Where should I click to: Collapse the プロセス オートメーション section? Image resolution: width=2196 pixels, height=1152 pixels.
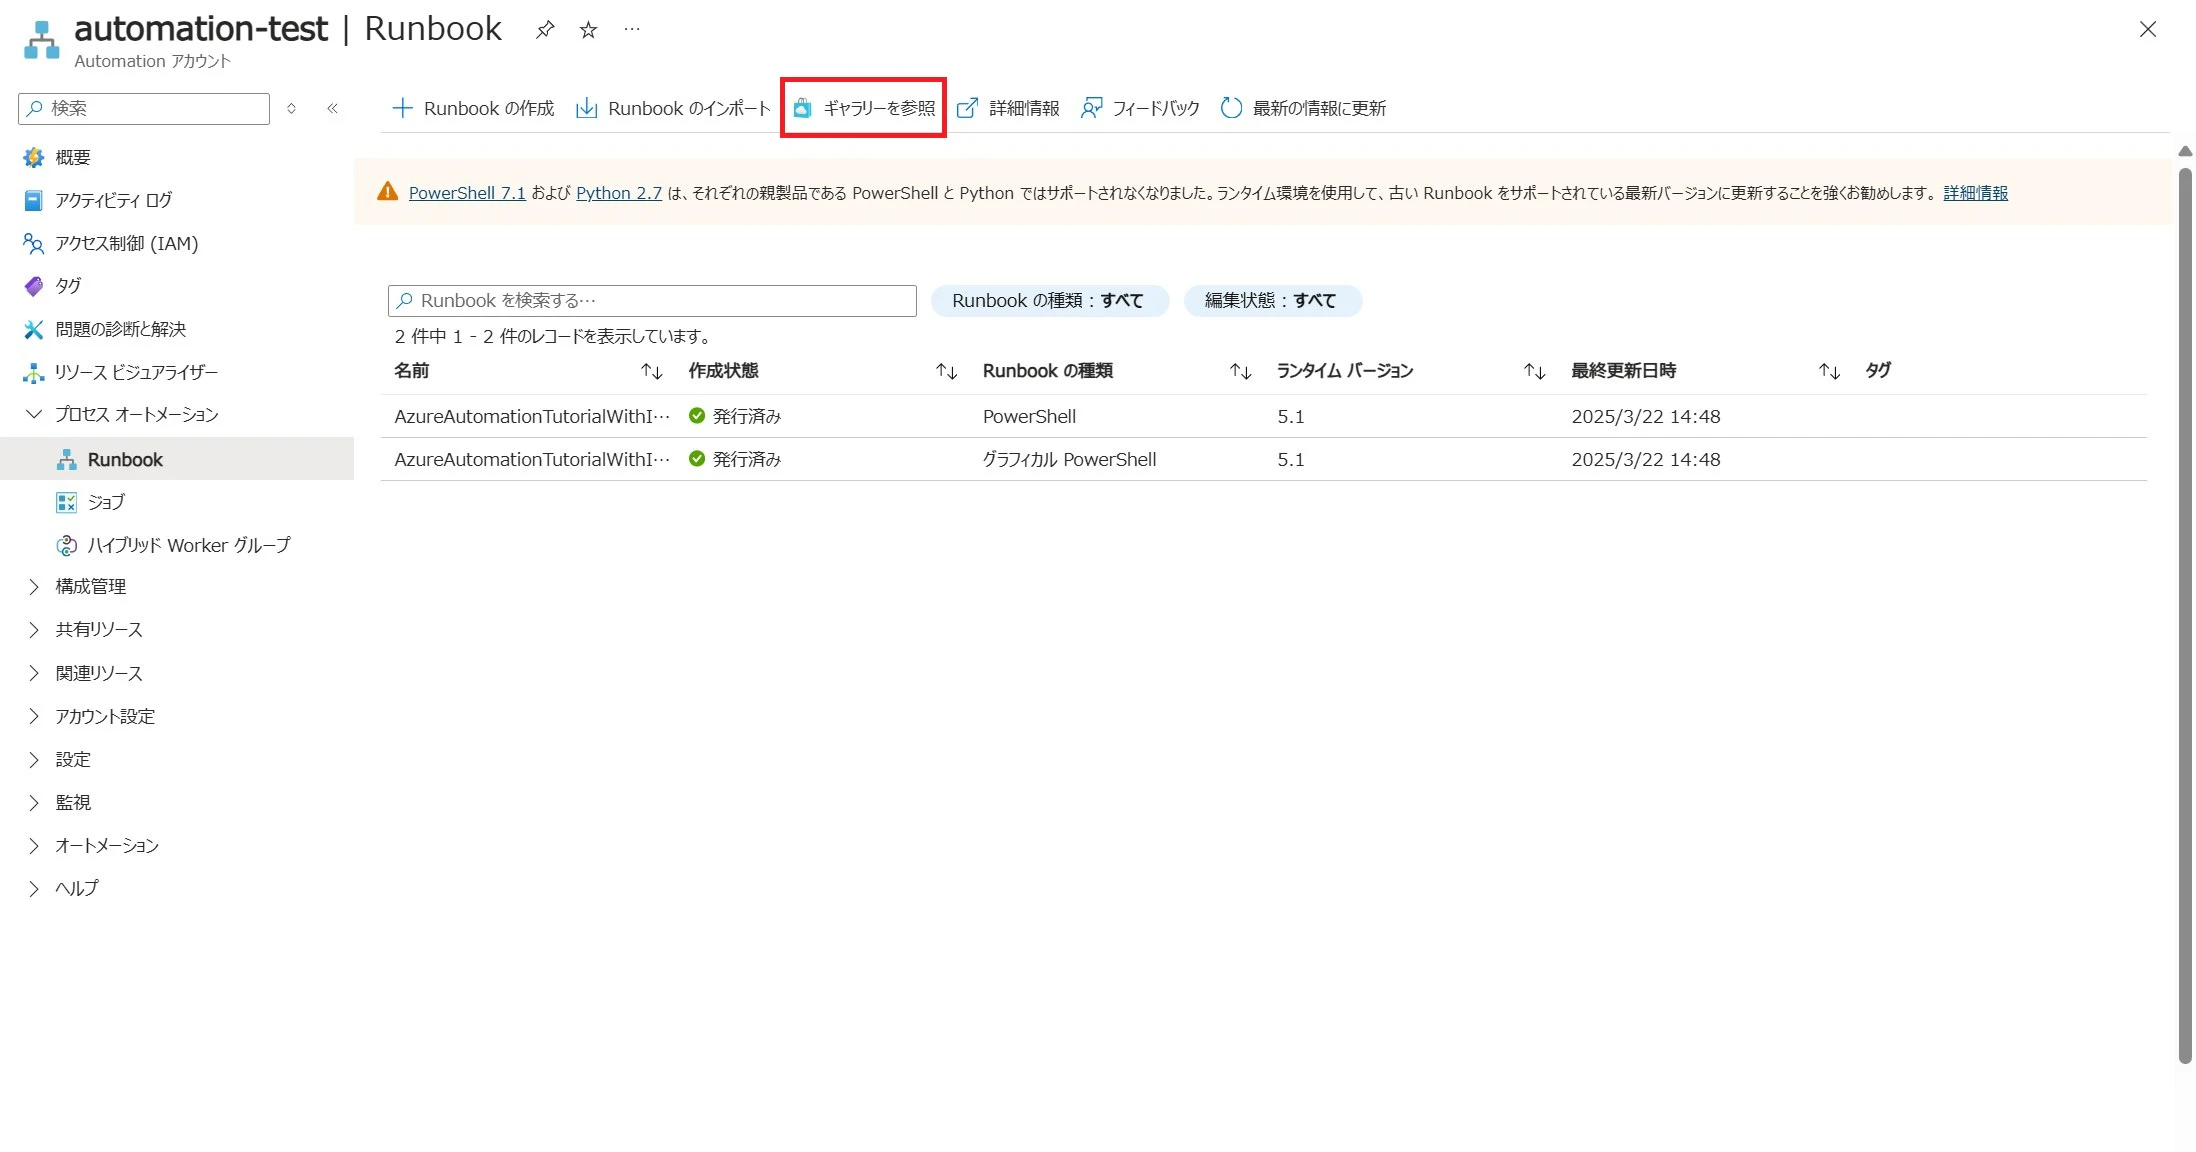click(x=34, y=414)
